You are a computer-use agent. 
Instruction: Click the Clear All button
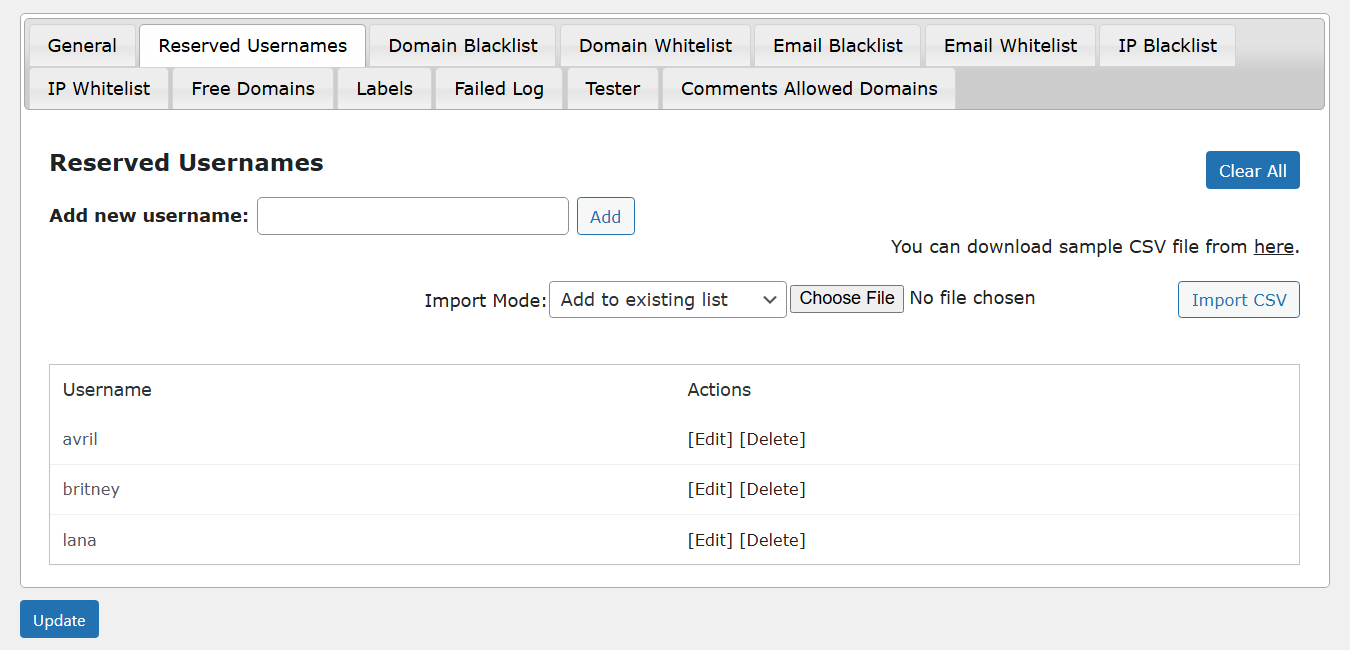pos(1252,170)
